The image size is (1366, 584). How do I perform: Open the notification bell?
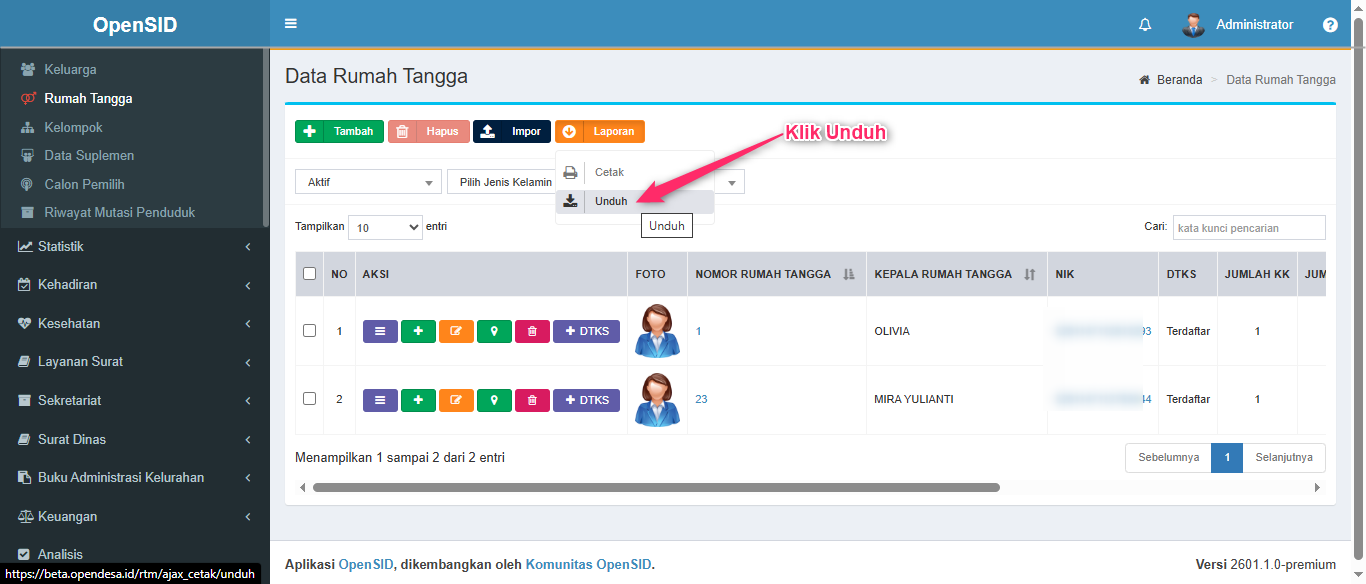(1145, 25)
